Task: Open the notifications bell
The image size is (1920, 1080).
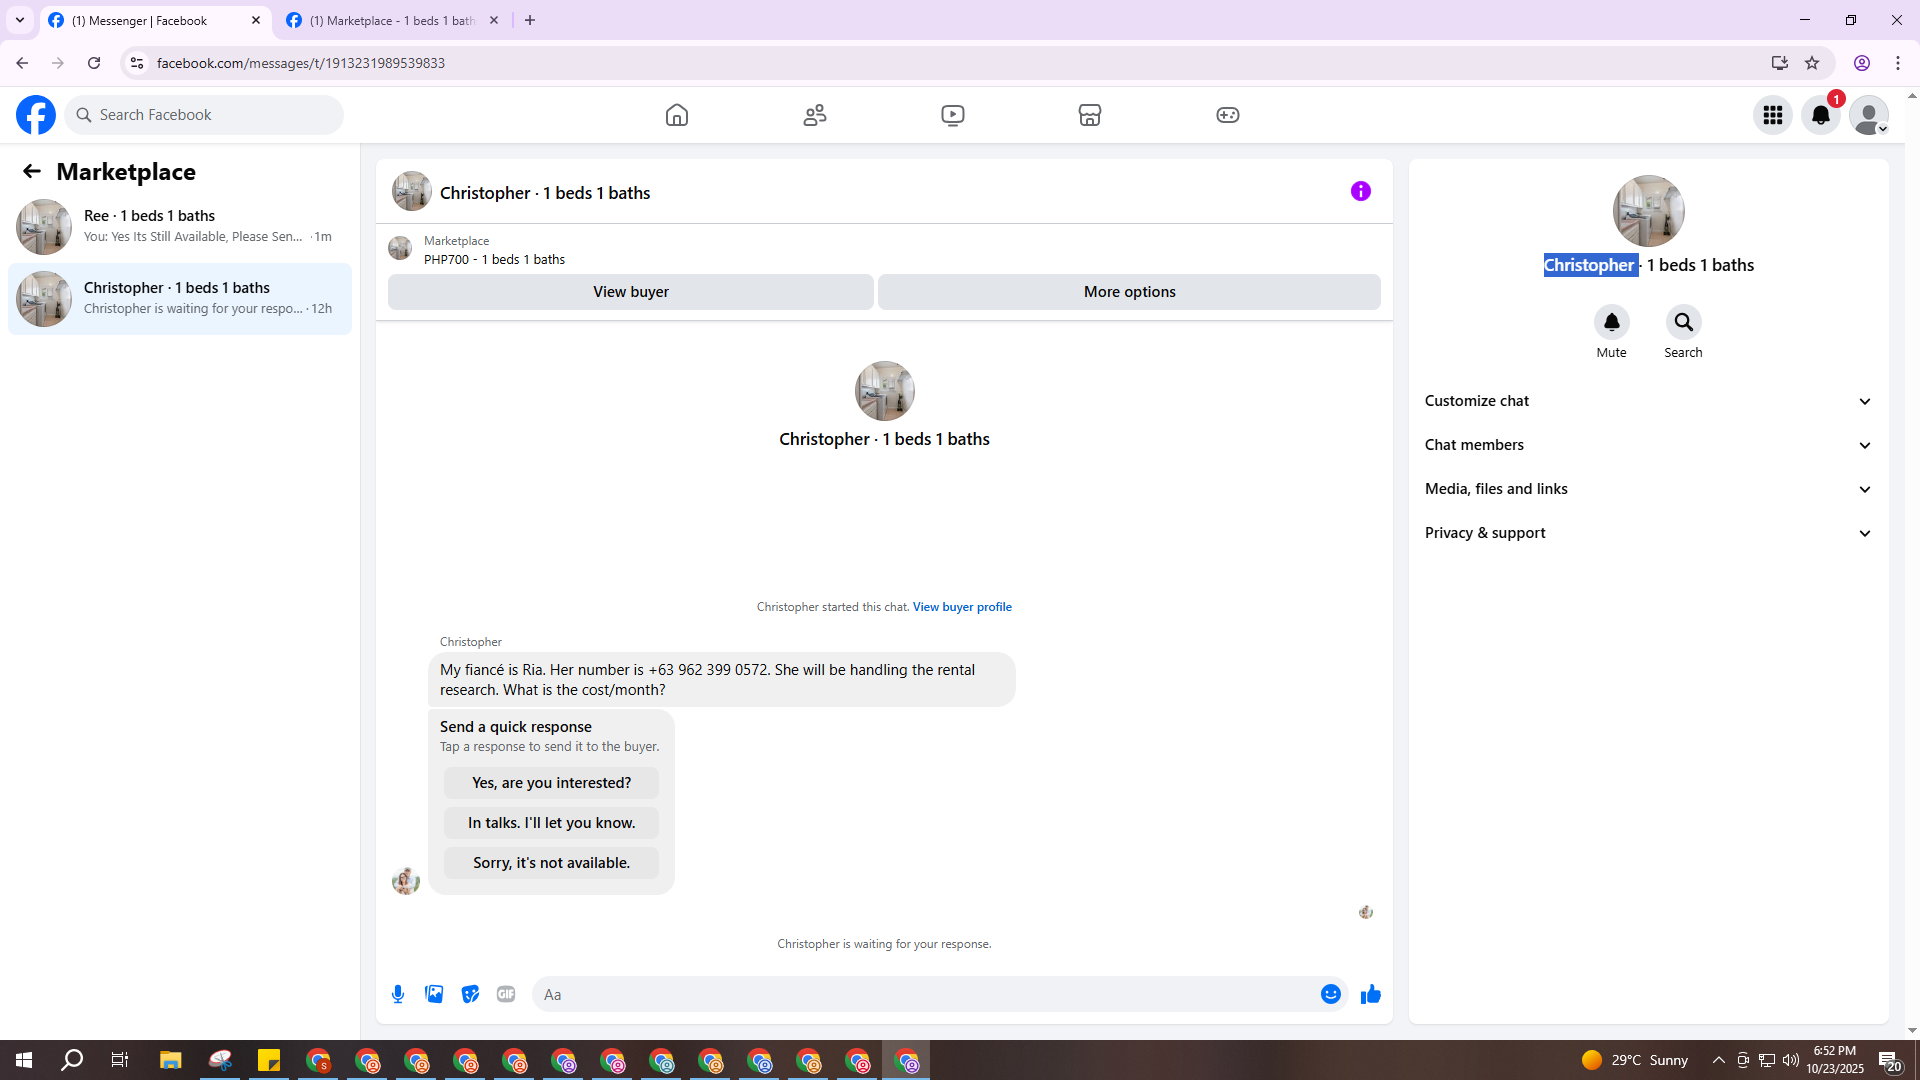Action: tap(1820, 115)
